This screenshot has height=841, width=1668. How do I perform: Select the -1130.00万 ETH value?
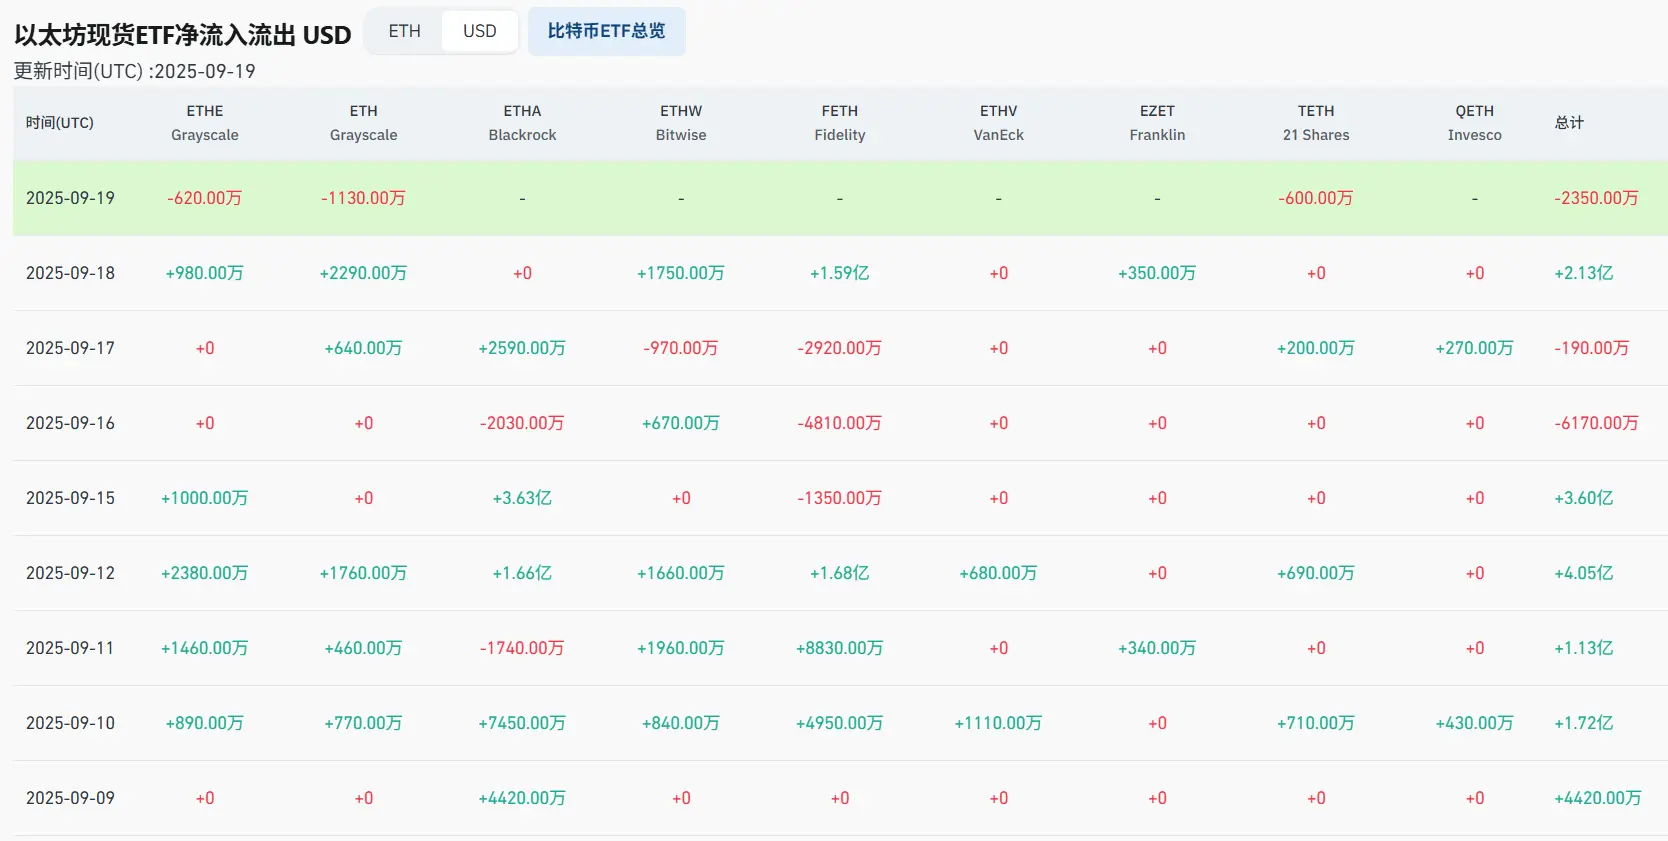point(364,198)
